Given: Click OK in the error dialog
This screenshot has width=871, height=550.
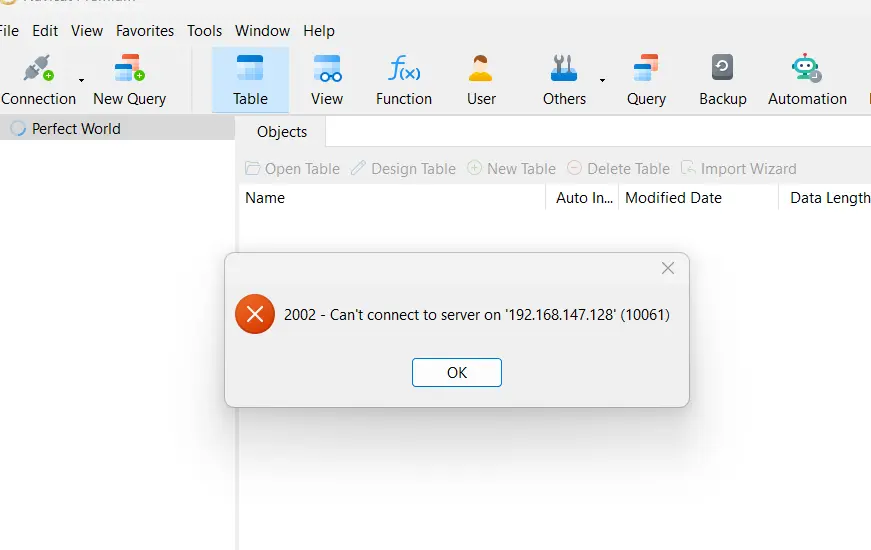Looking at the screenshot, I should 457,372.
